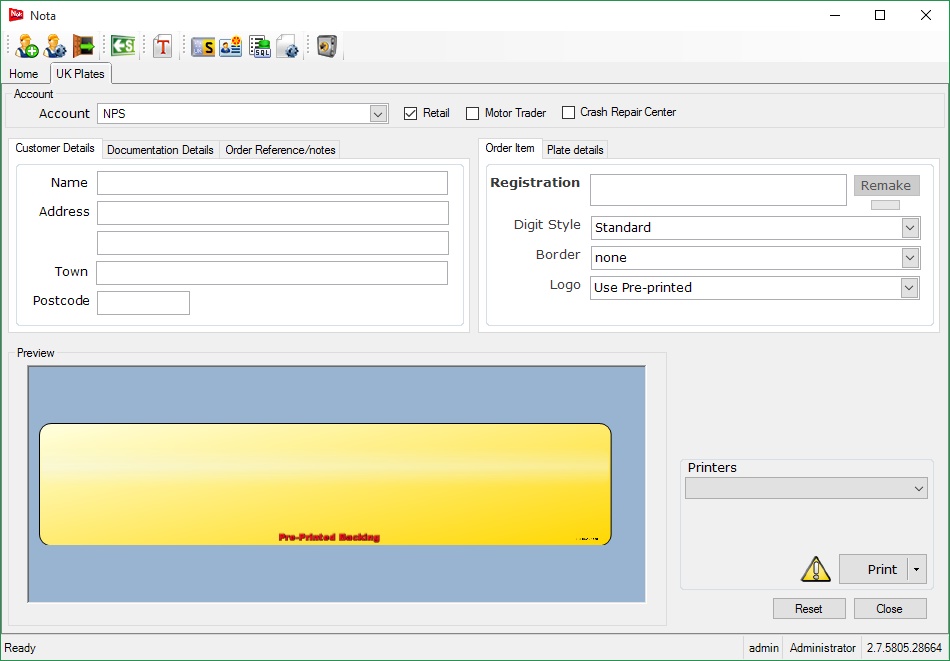Click the Close button at the bottom
Screen dimensions: 950x661
coord(889,608)
